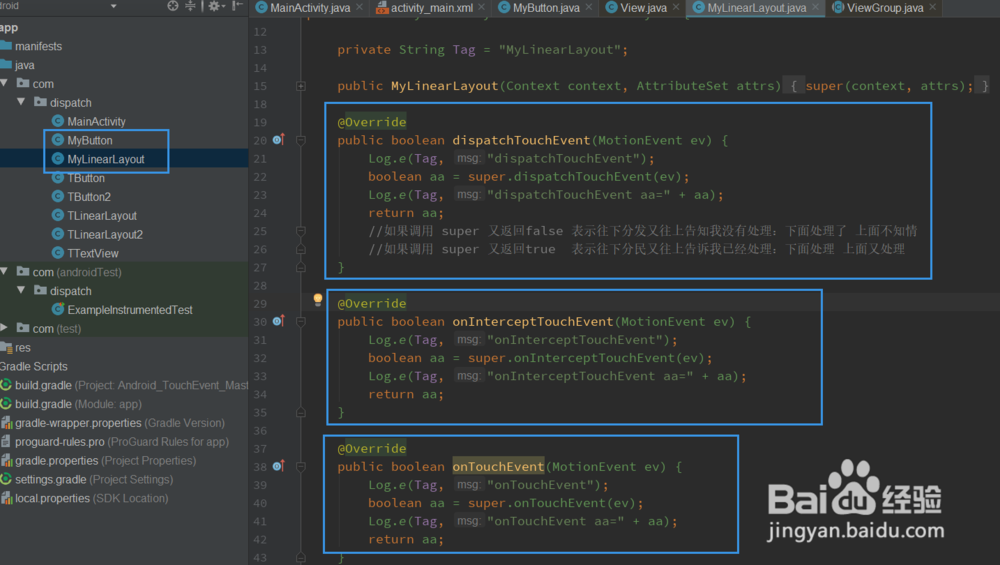
Task: Close the ViewGroup.java tab
Action: click(933, 7)
